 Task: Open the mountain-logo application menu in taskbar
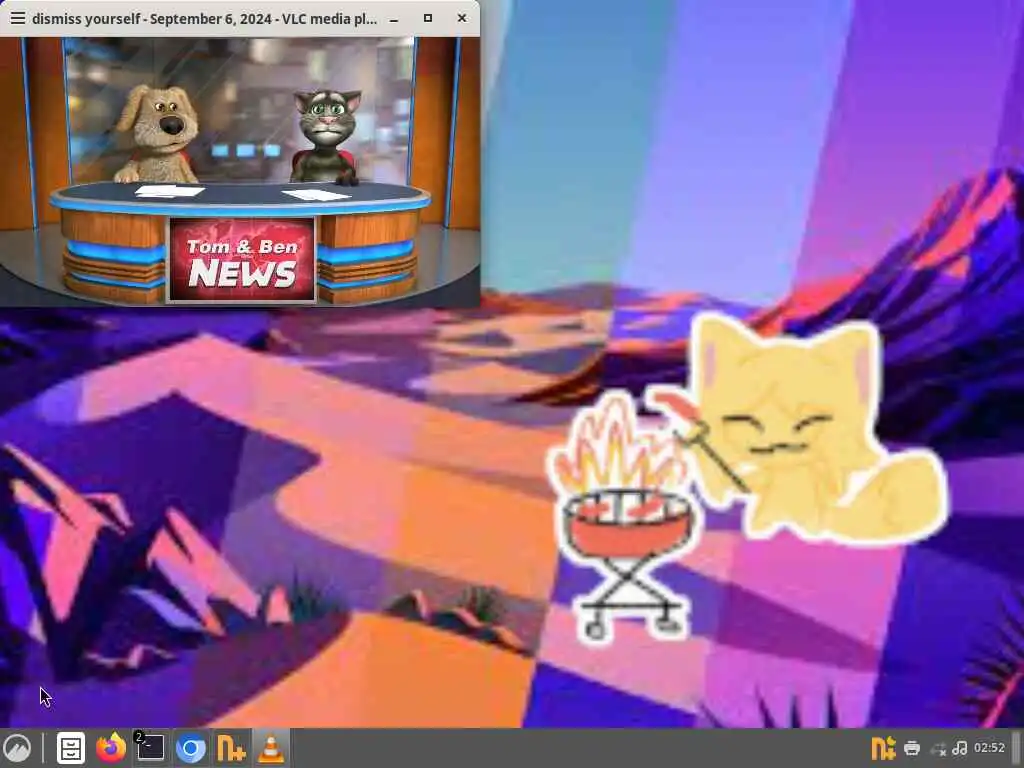(x=17, y=748)
